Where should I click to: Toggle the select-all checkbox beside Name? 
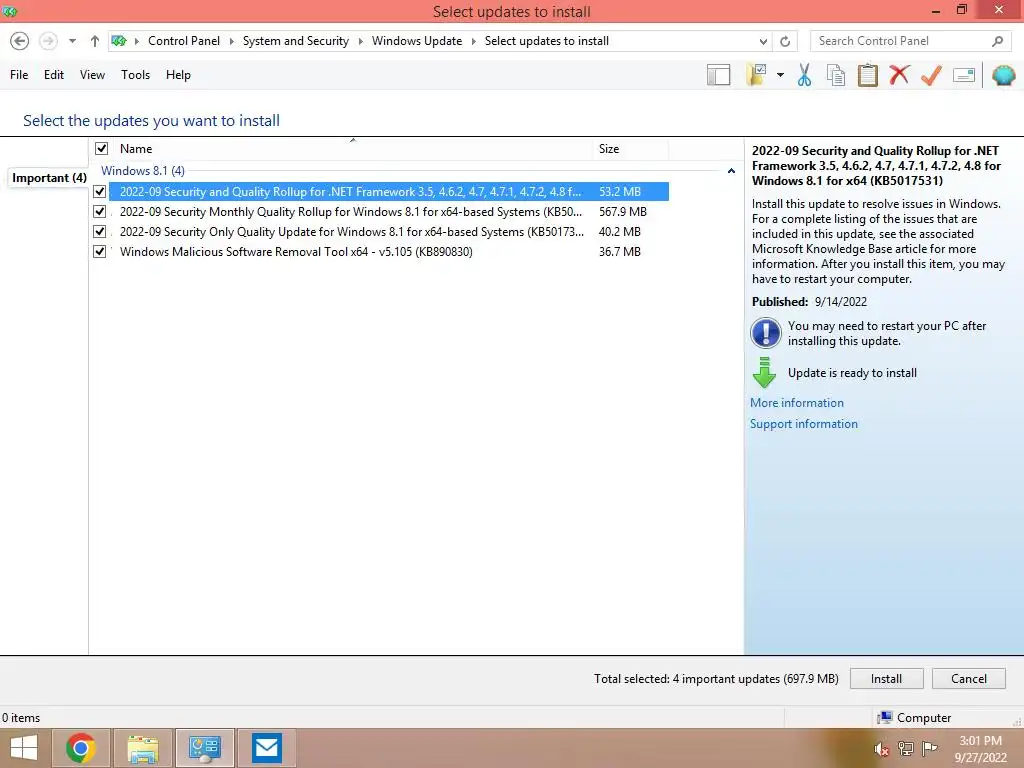(x=102, y=149)
